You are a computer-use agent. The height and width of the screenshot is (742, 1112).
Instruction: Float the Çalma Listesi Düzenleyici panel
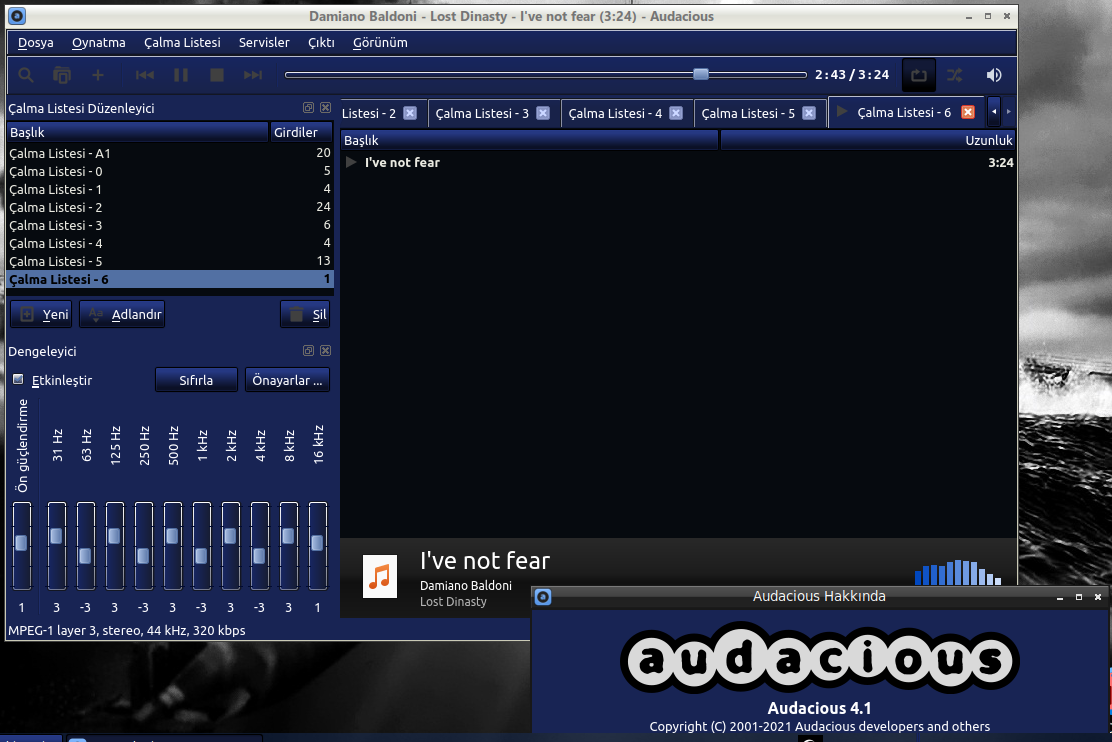click(308, 108)
